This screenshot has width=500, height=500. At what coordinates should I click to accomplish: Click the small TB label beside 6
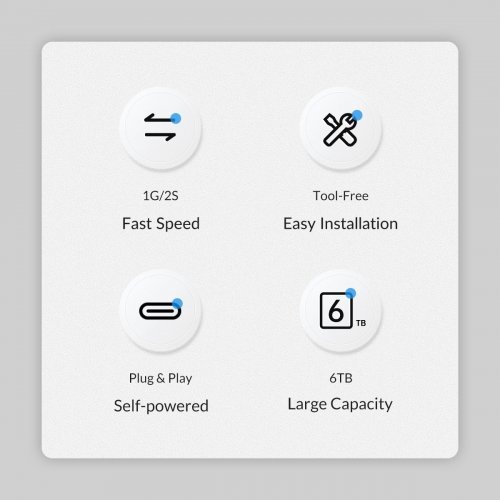click(x=361, y=323)
